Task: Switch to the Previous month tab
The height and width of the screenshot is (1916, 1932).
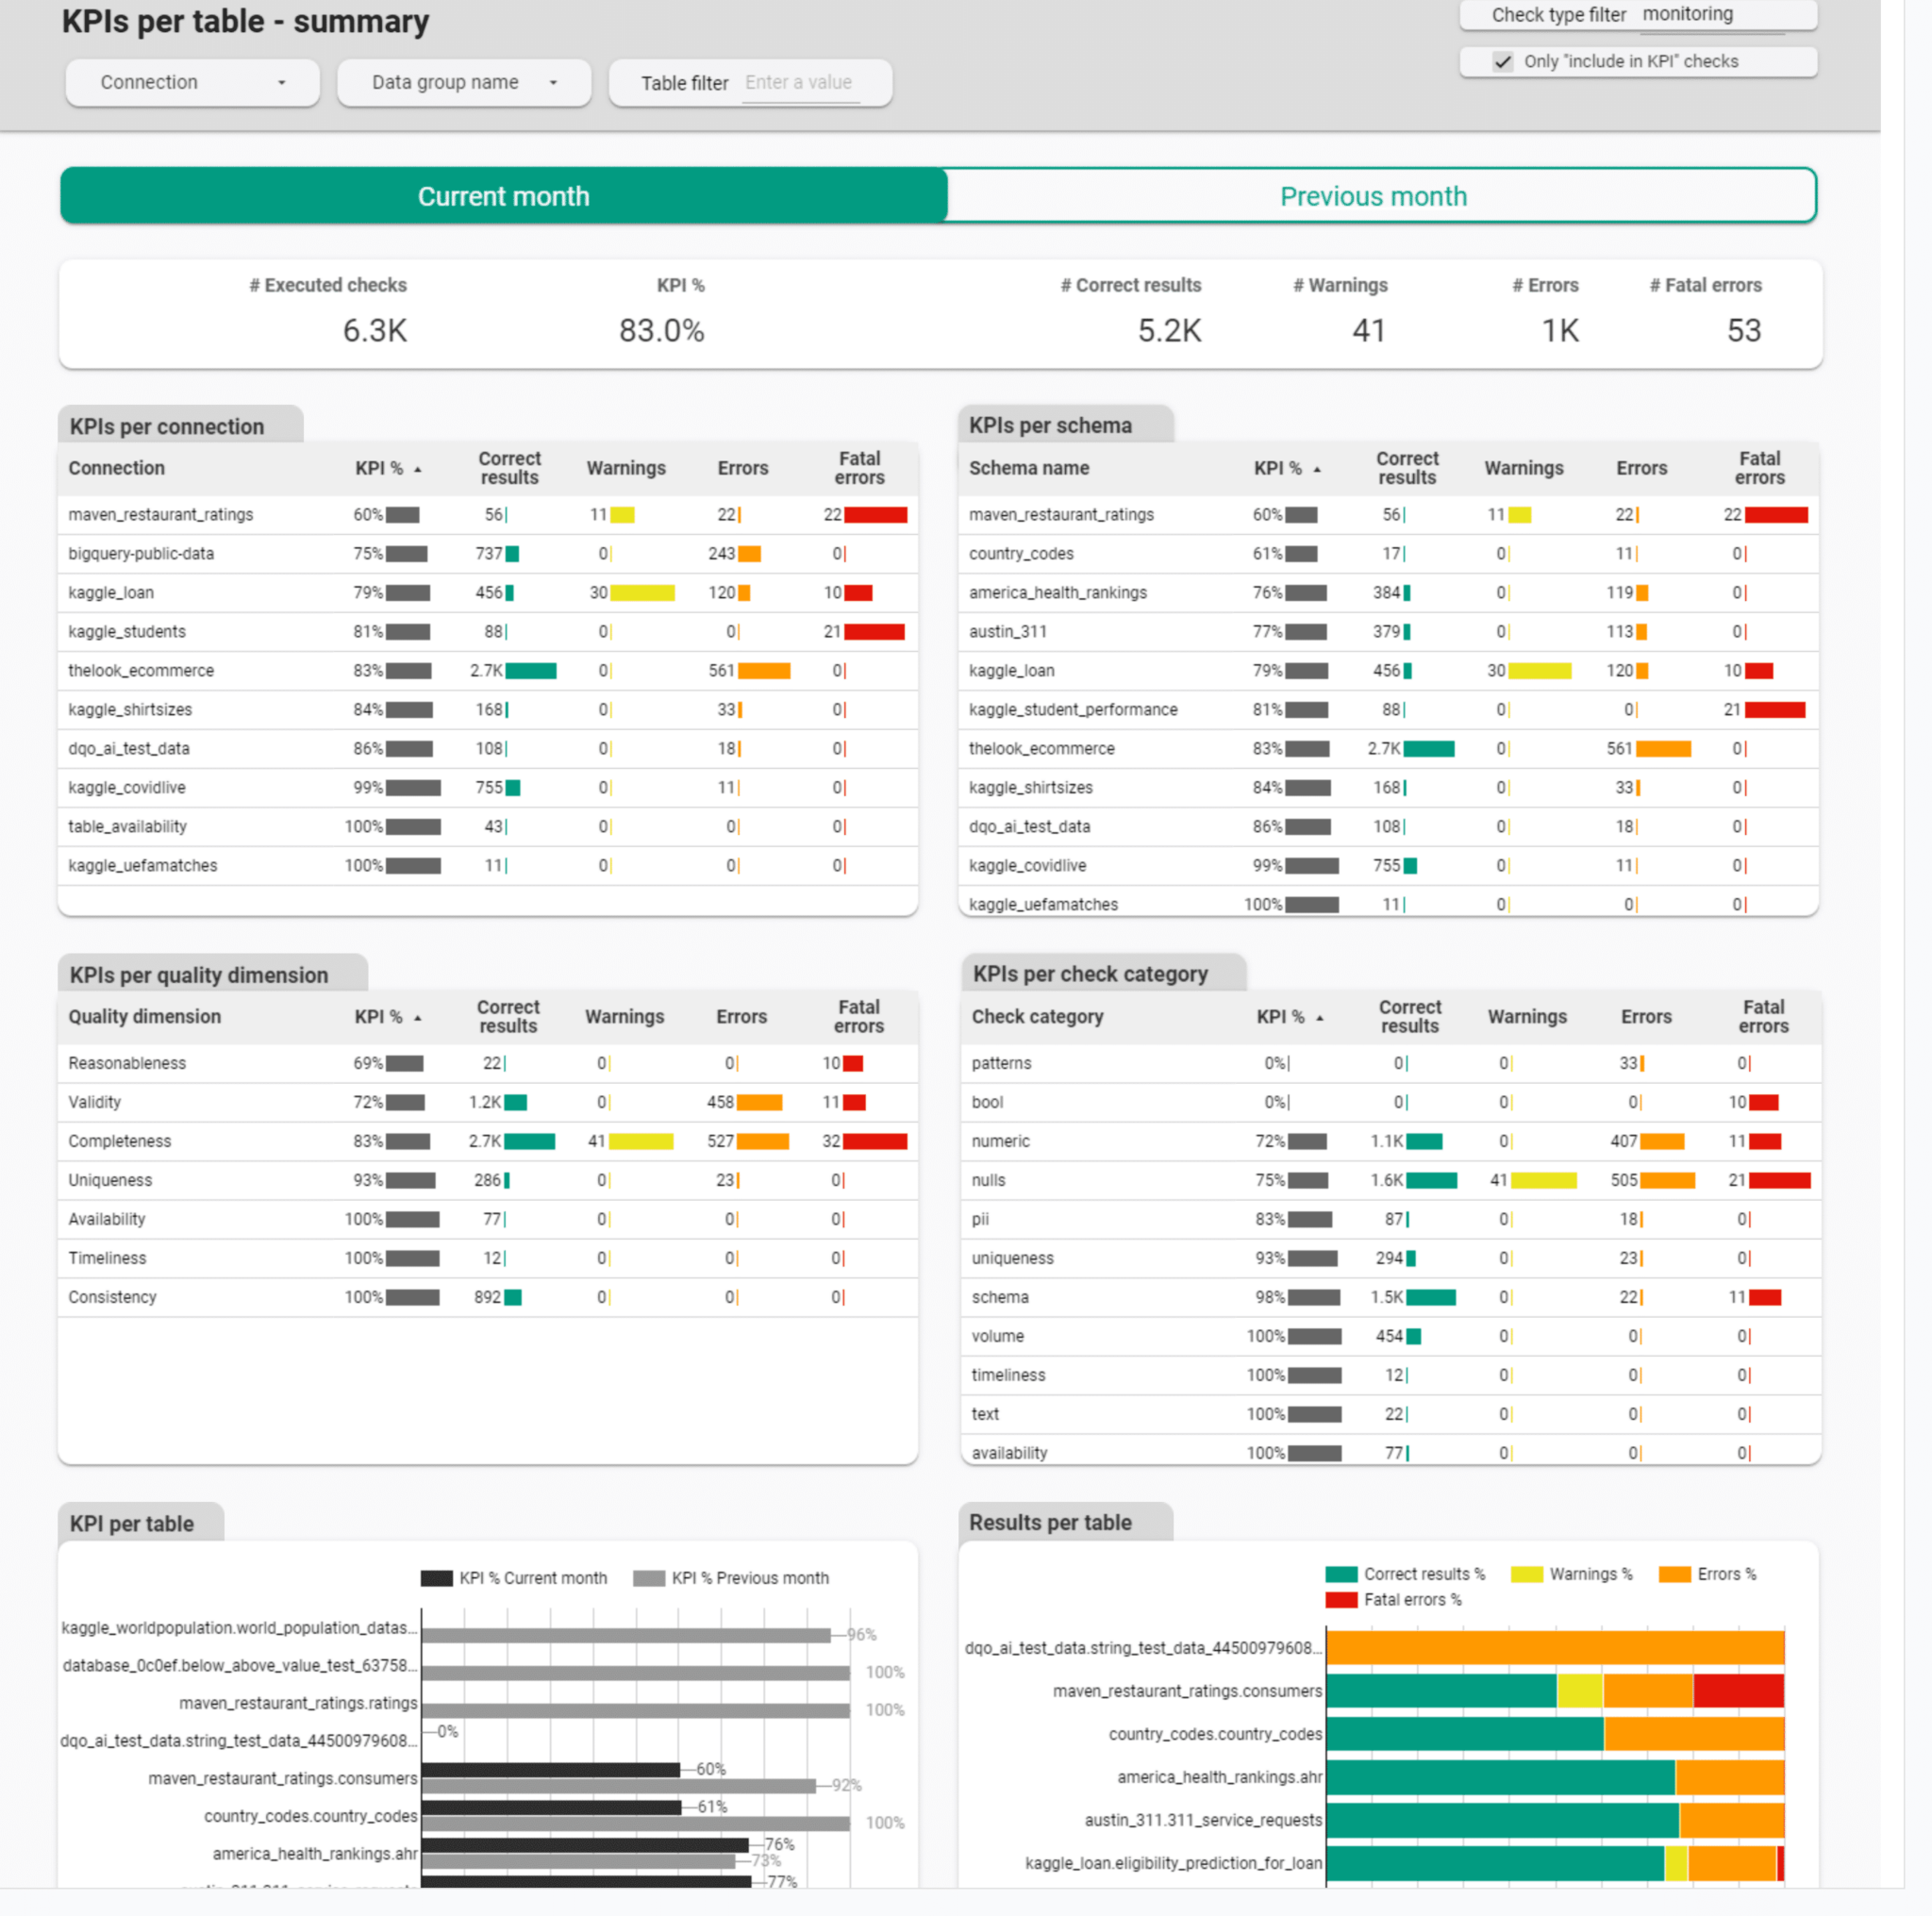Action: pos(1372,196)
